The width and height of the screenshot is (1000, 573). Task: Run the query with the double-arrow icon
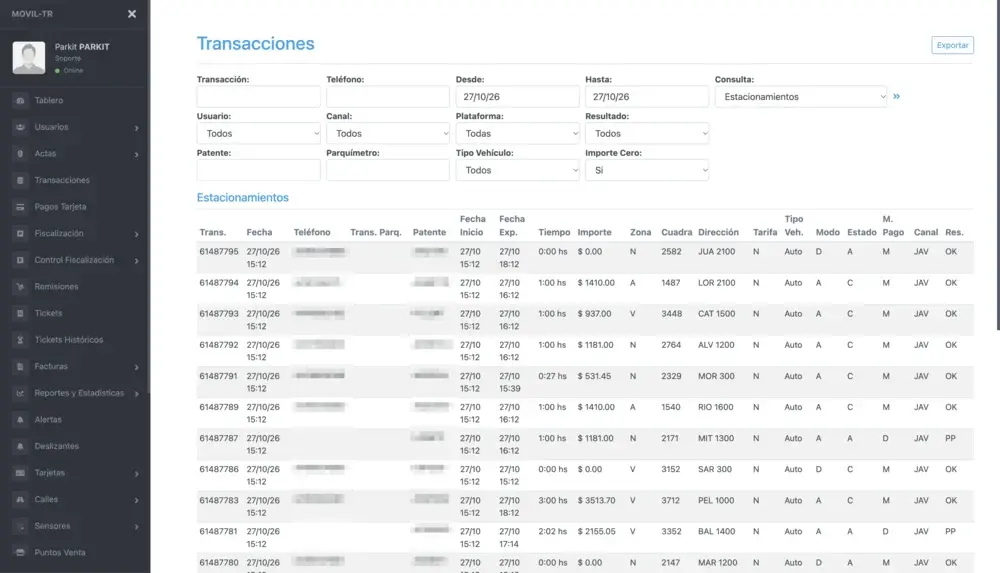[896, 96]
